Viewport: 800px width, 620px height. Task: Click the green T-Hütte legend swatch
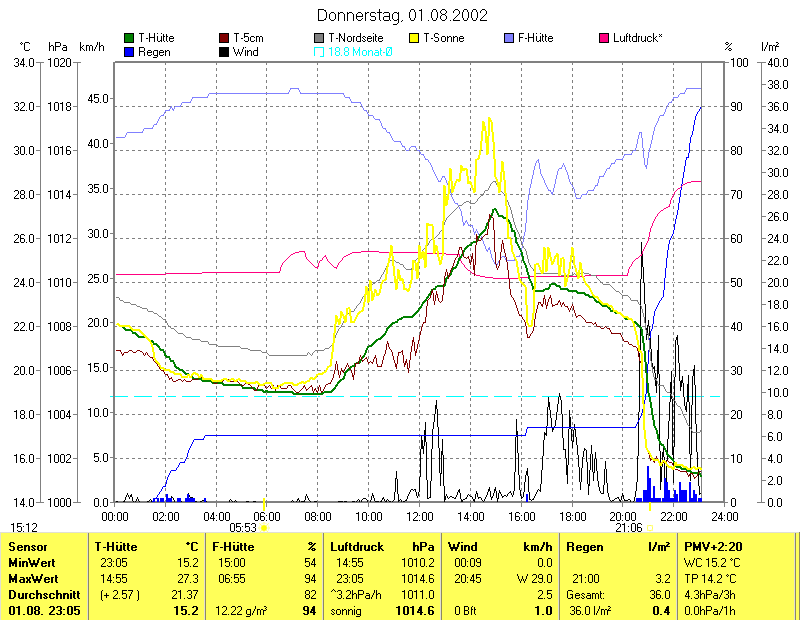(x=129, y=38)
